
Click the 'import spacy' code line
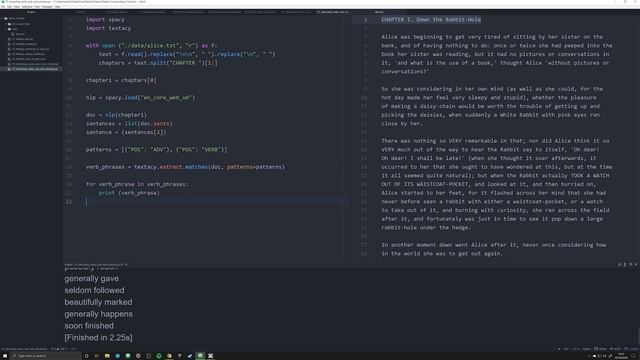[x=105, y=20]
